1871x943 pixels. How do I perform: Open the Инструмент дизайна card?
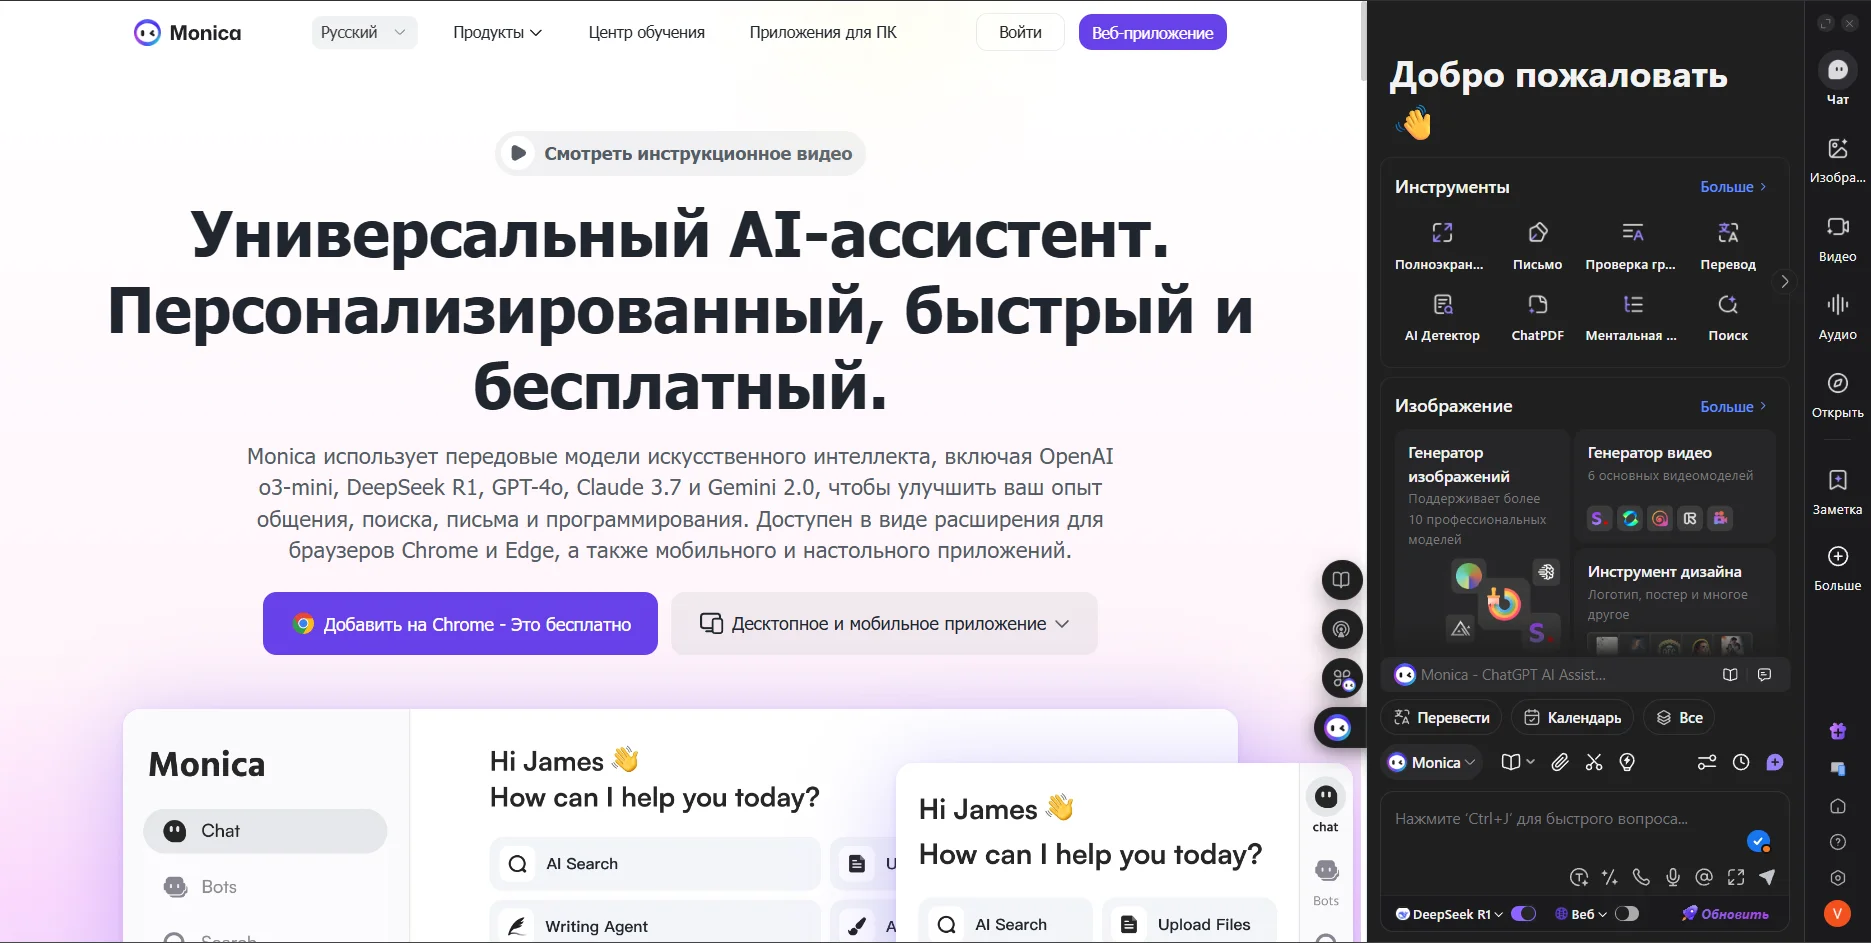pos(1675,601)
